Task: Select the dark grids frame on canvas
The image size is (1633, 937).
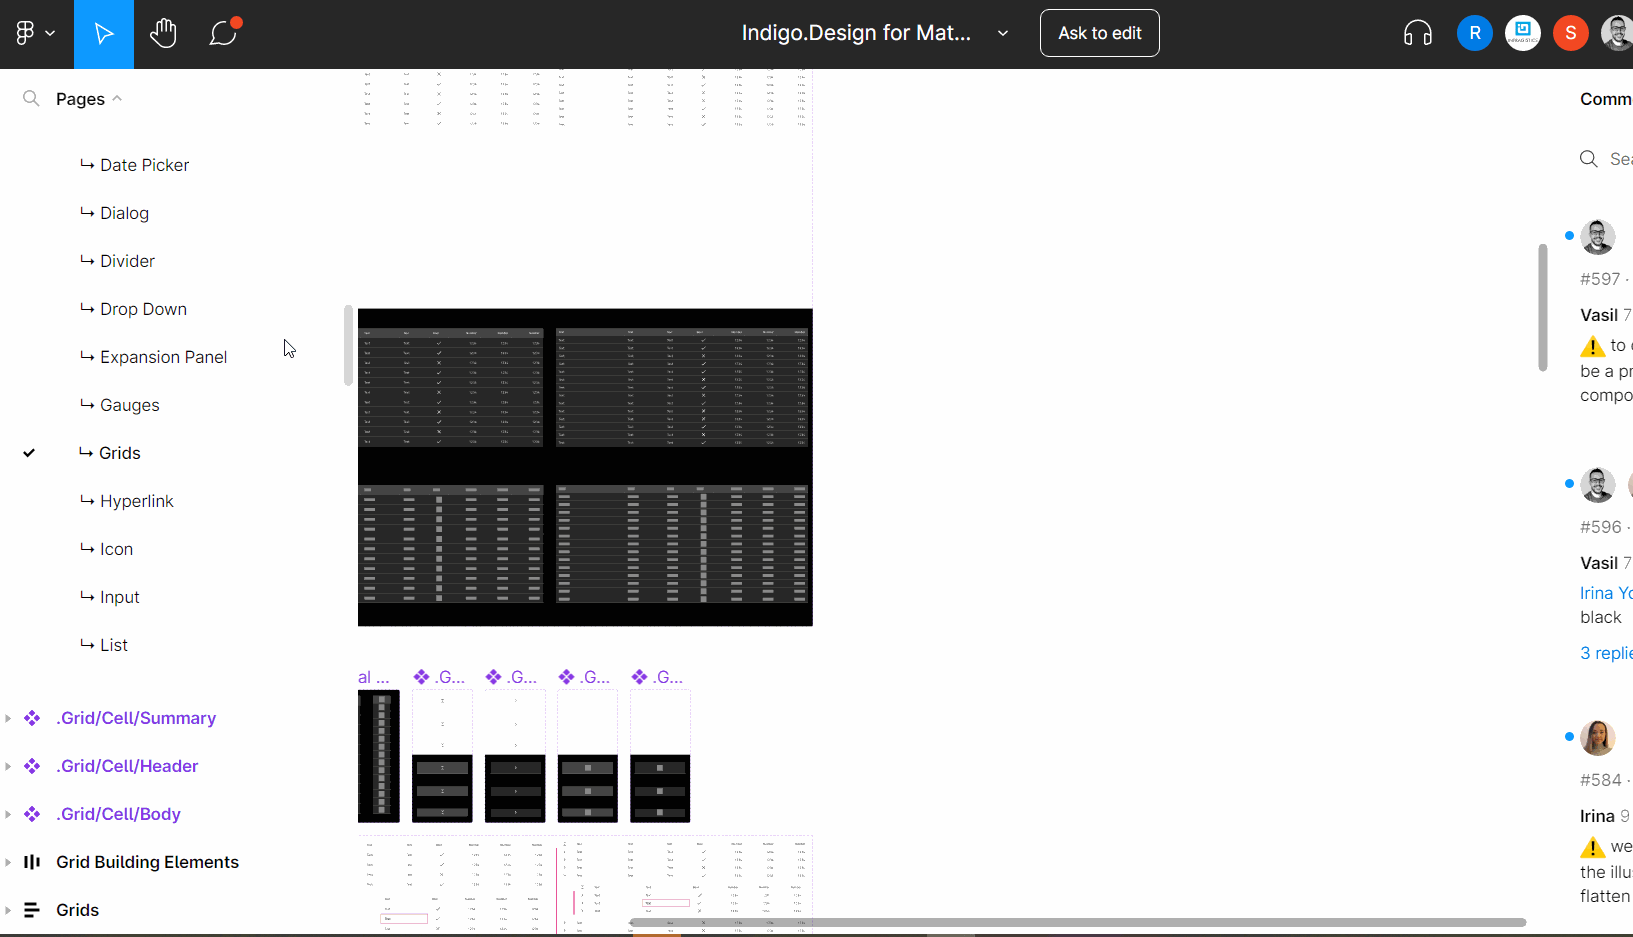Action: tap(585, 467)
